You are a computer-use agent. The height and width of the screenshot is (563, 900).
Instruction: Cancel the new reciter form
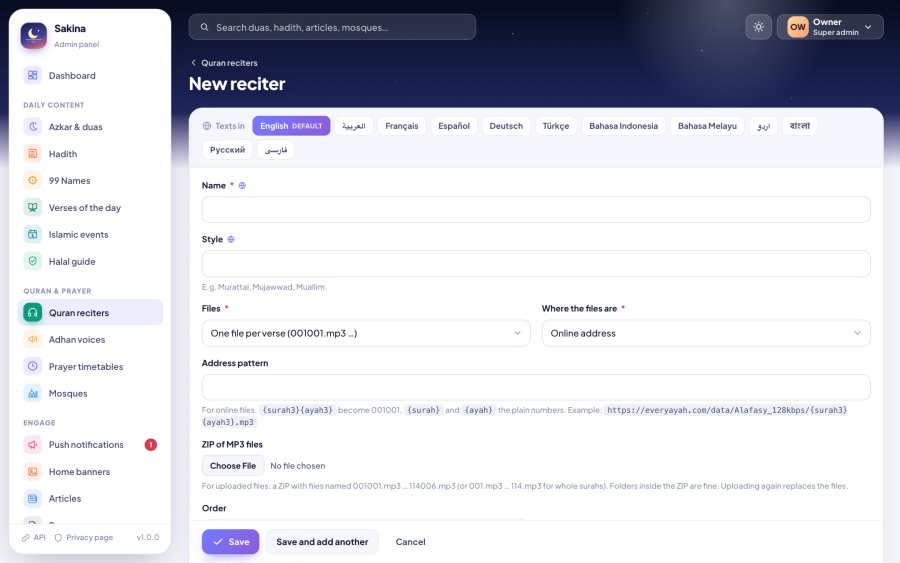410,542
